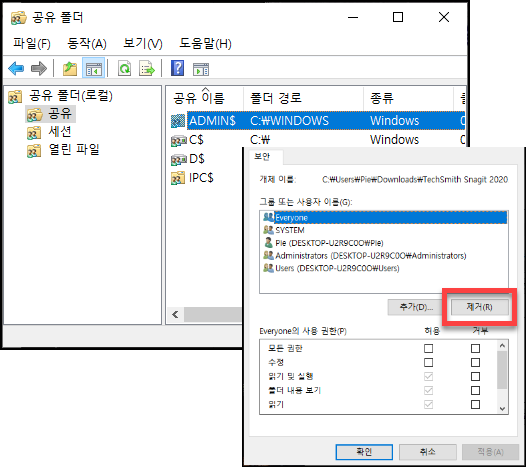Click the 적용(A) button
The height and width of the screenshot is (467, 526).
click(x=490, y=452)
